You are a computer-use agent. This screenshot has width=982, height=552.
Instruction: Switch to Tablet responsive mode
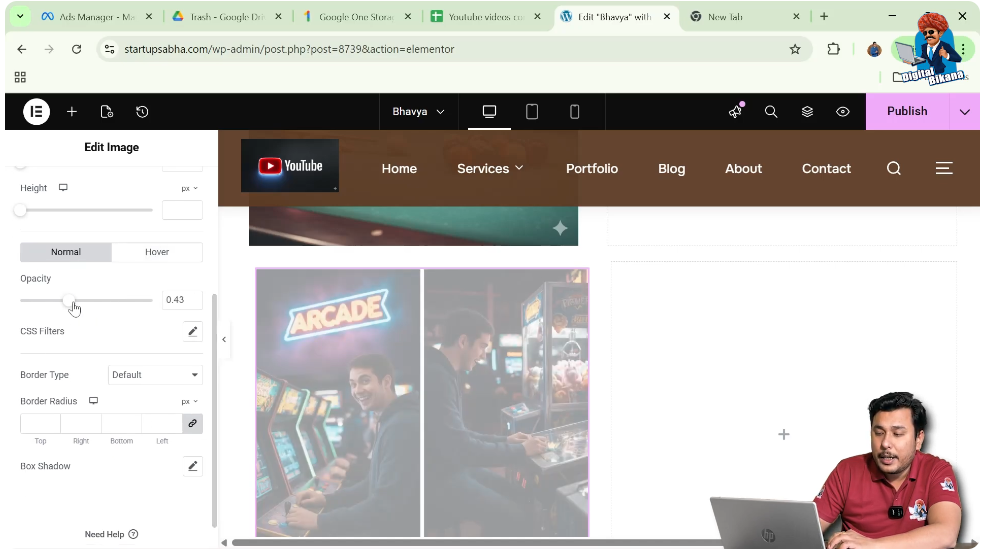click(532, 112)
